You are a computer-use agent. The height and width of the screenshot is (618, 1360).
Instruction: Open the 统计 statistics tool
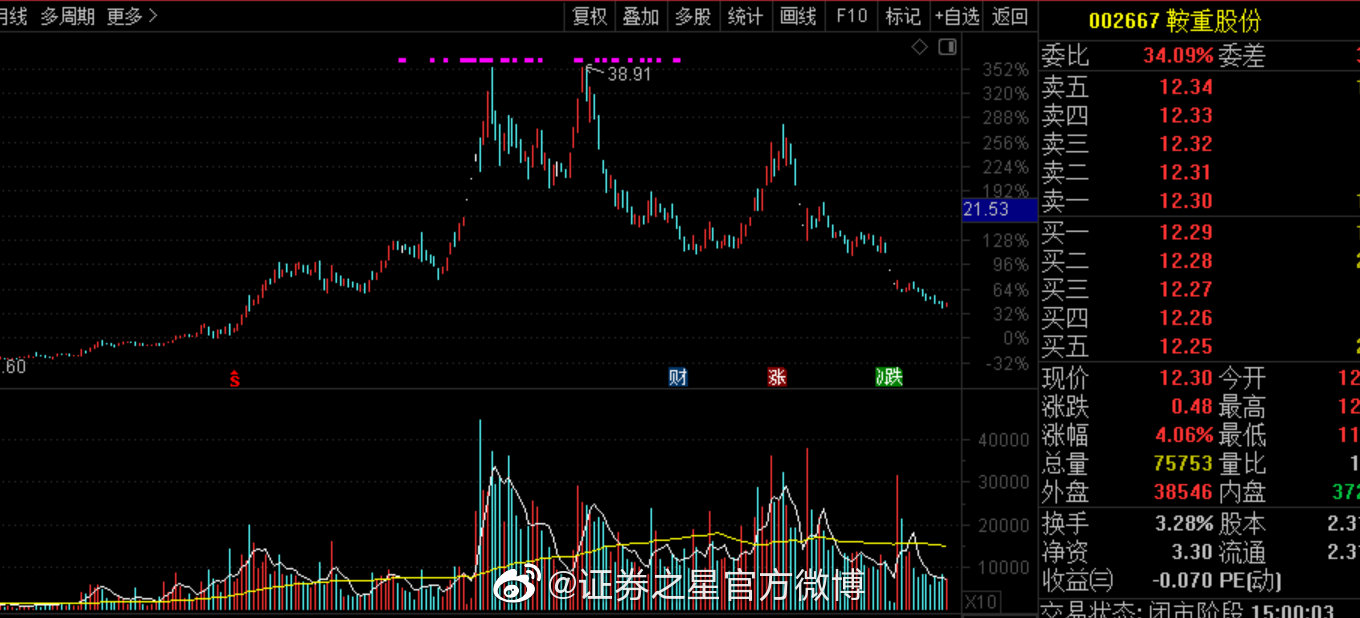point(745,16)
